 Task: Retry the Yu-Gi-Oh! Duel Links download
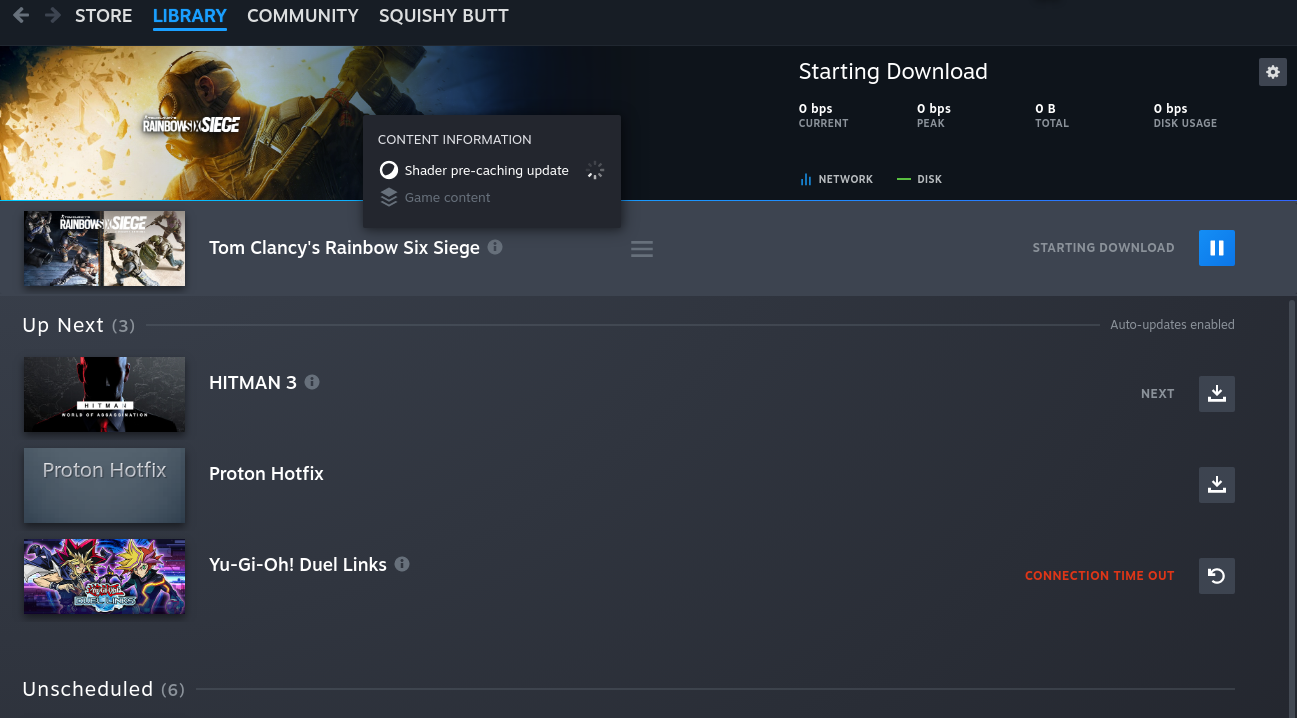tap(1216, 575)
